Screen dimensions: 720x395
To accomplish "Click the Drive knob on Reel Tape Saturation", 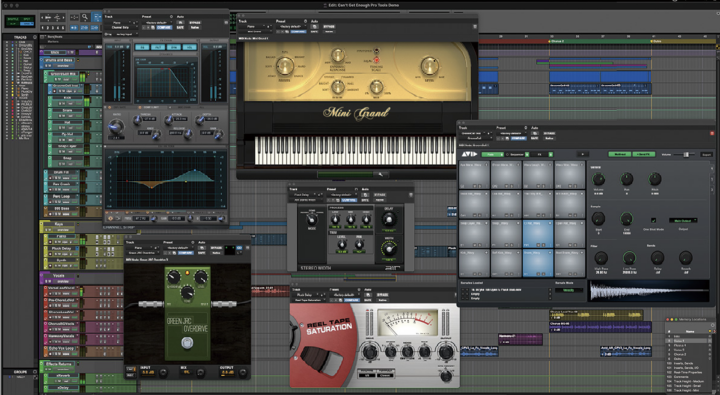I will (x=370, y=353).
